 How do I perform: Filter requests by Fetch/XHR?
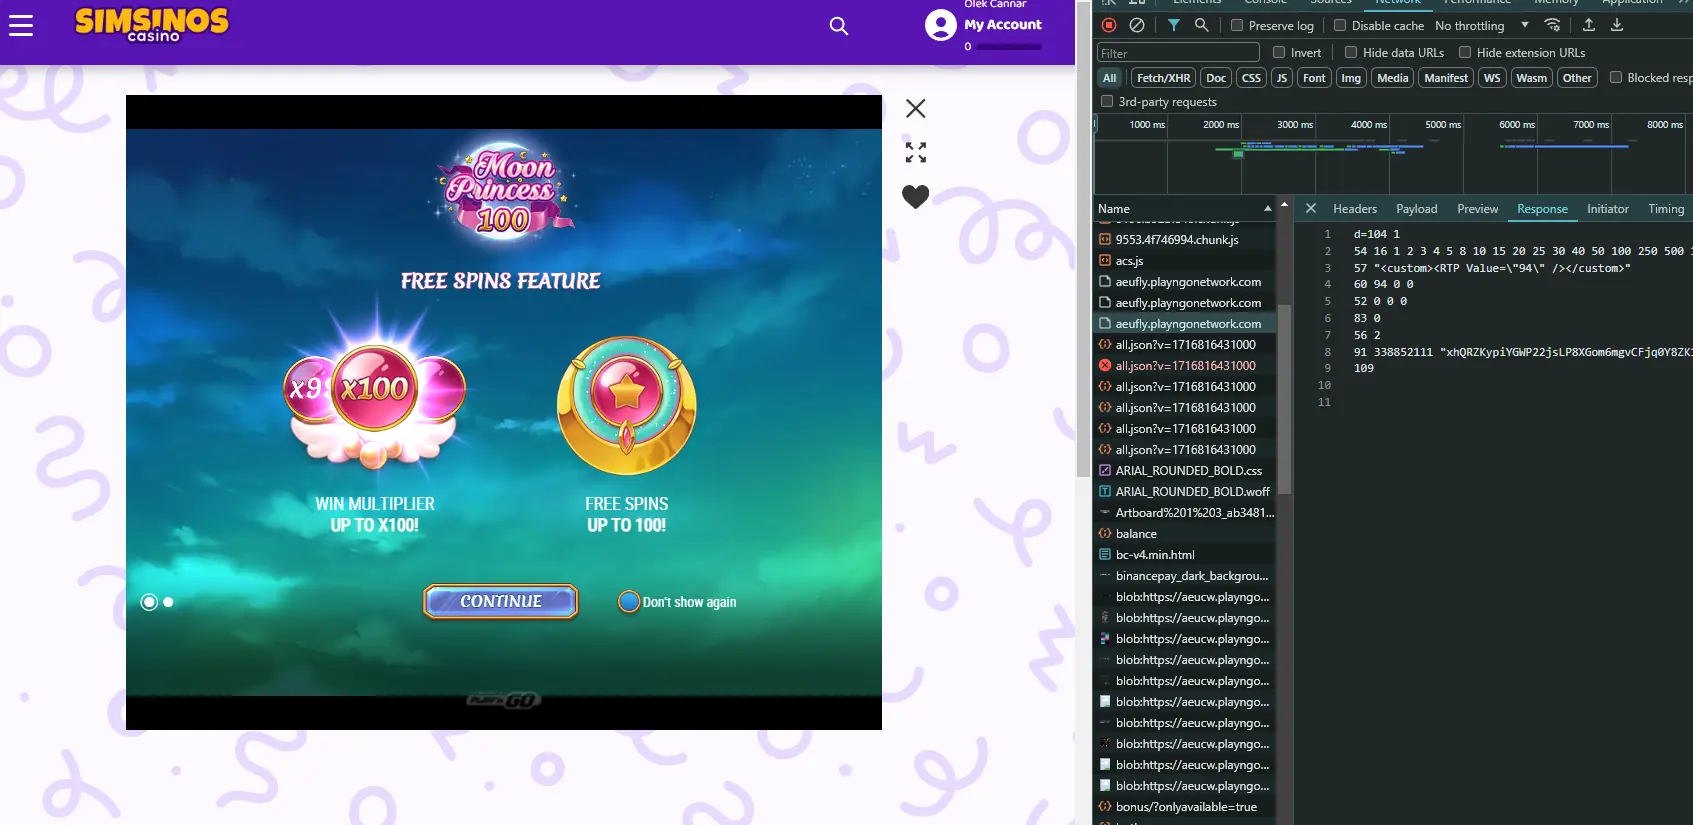point(1164,78)
